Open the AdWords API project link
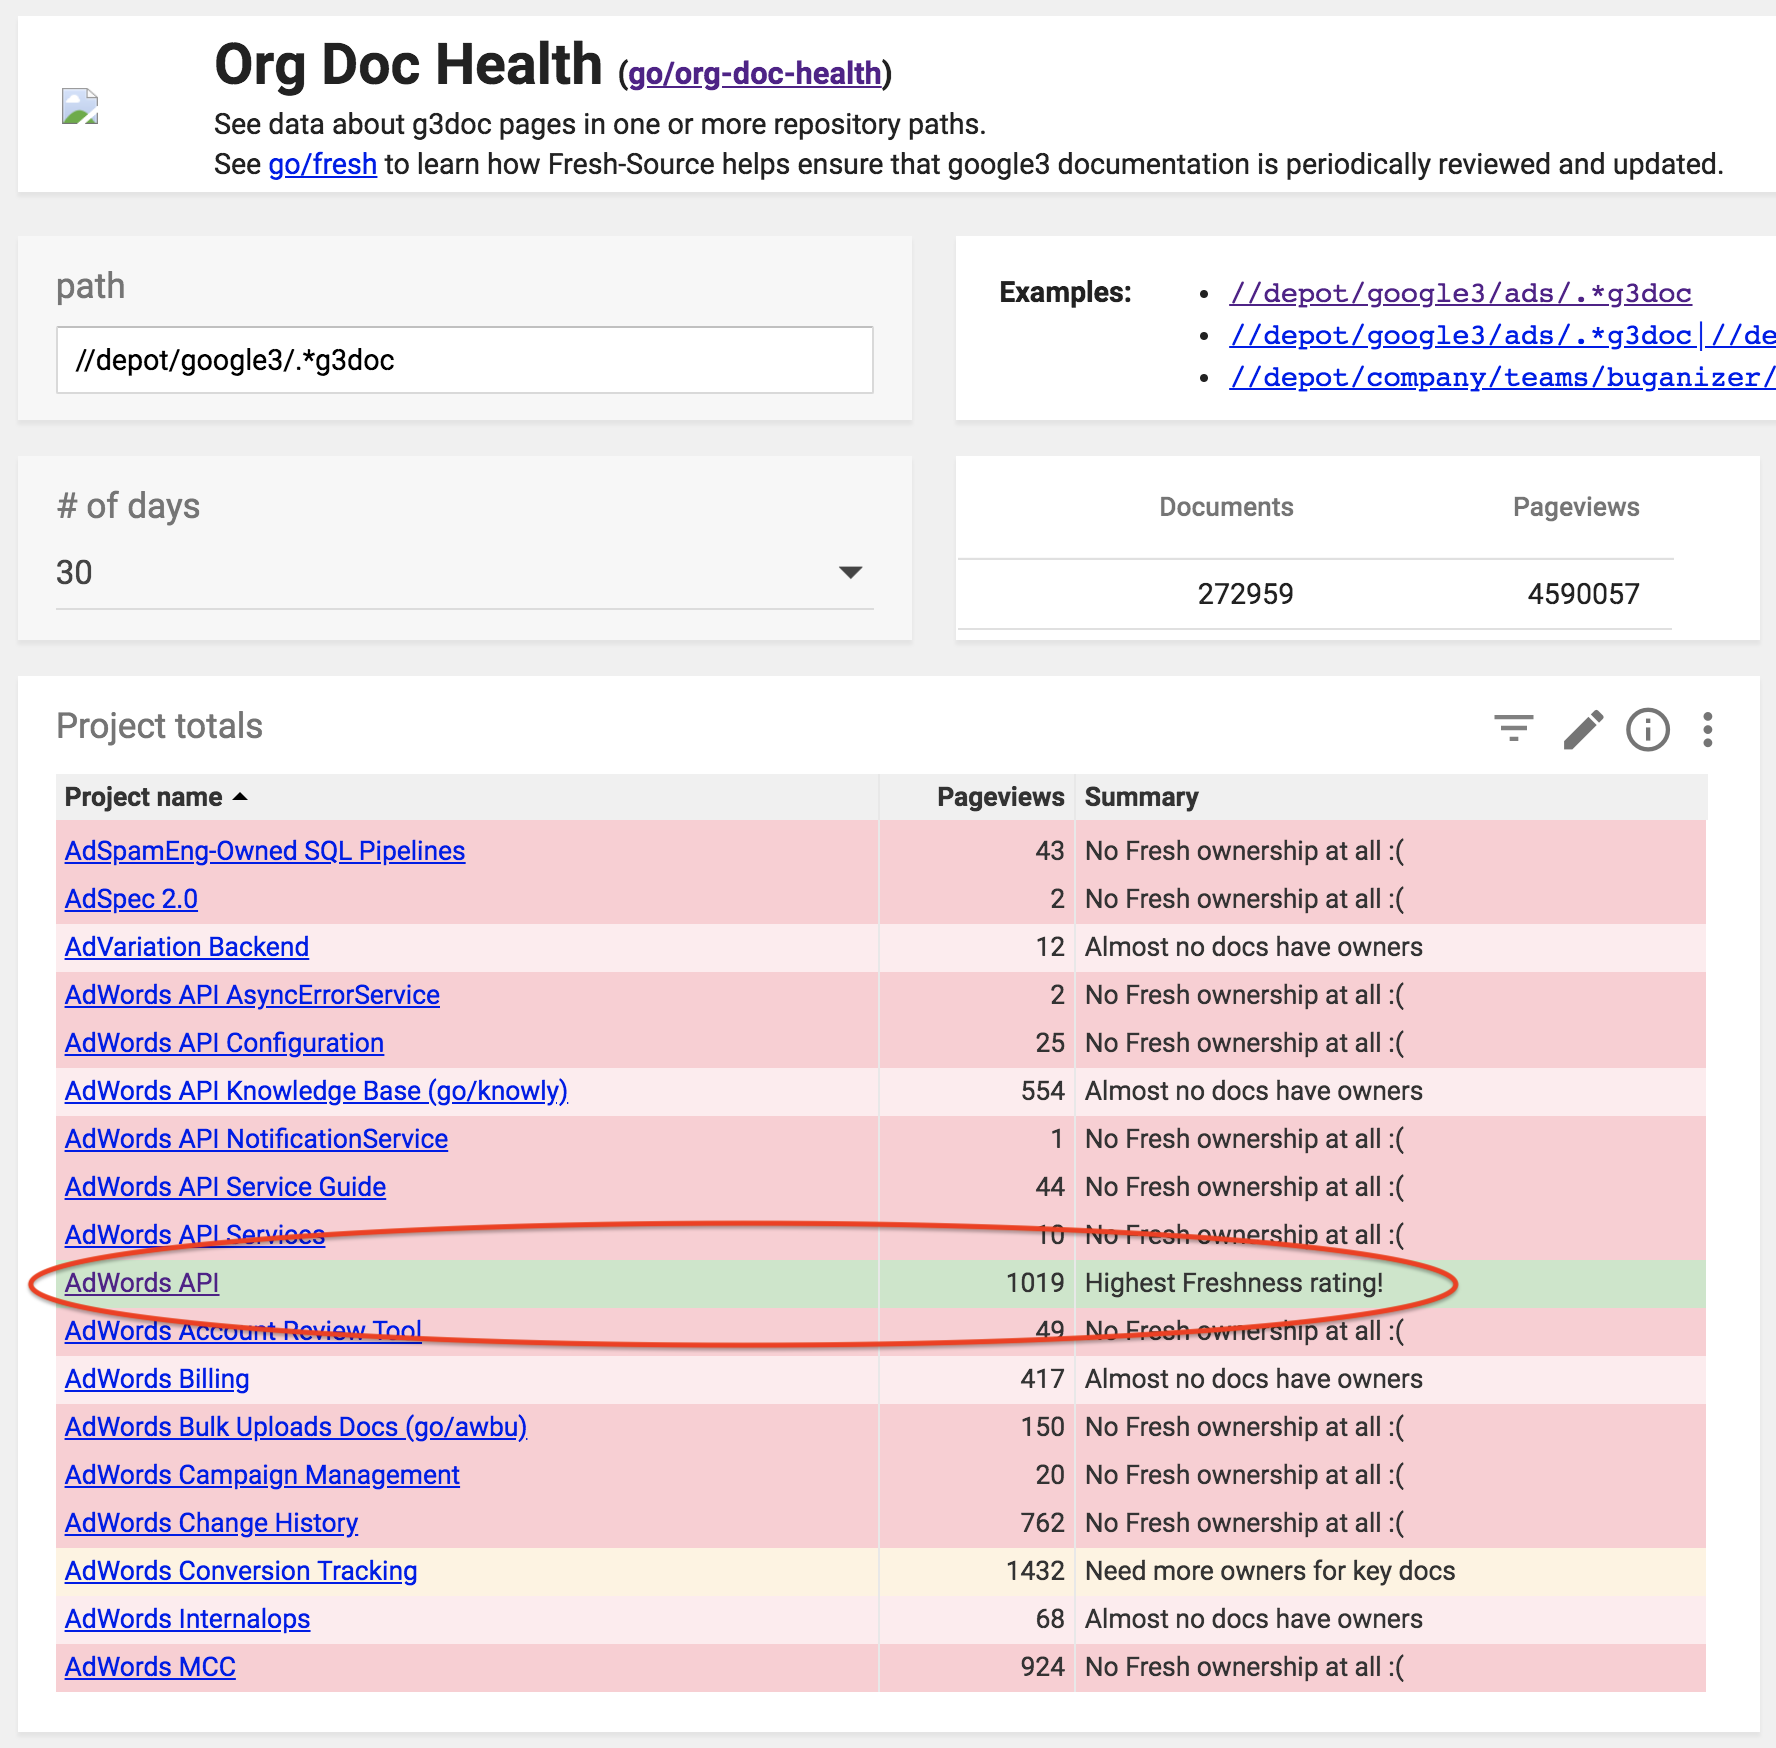 [x=141, y=1283]
